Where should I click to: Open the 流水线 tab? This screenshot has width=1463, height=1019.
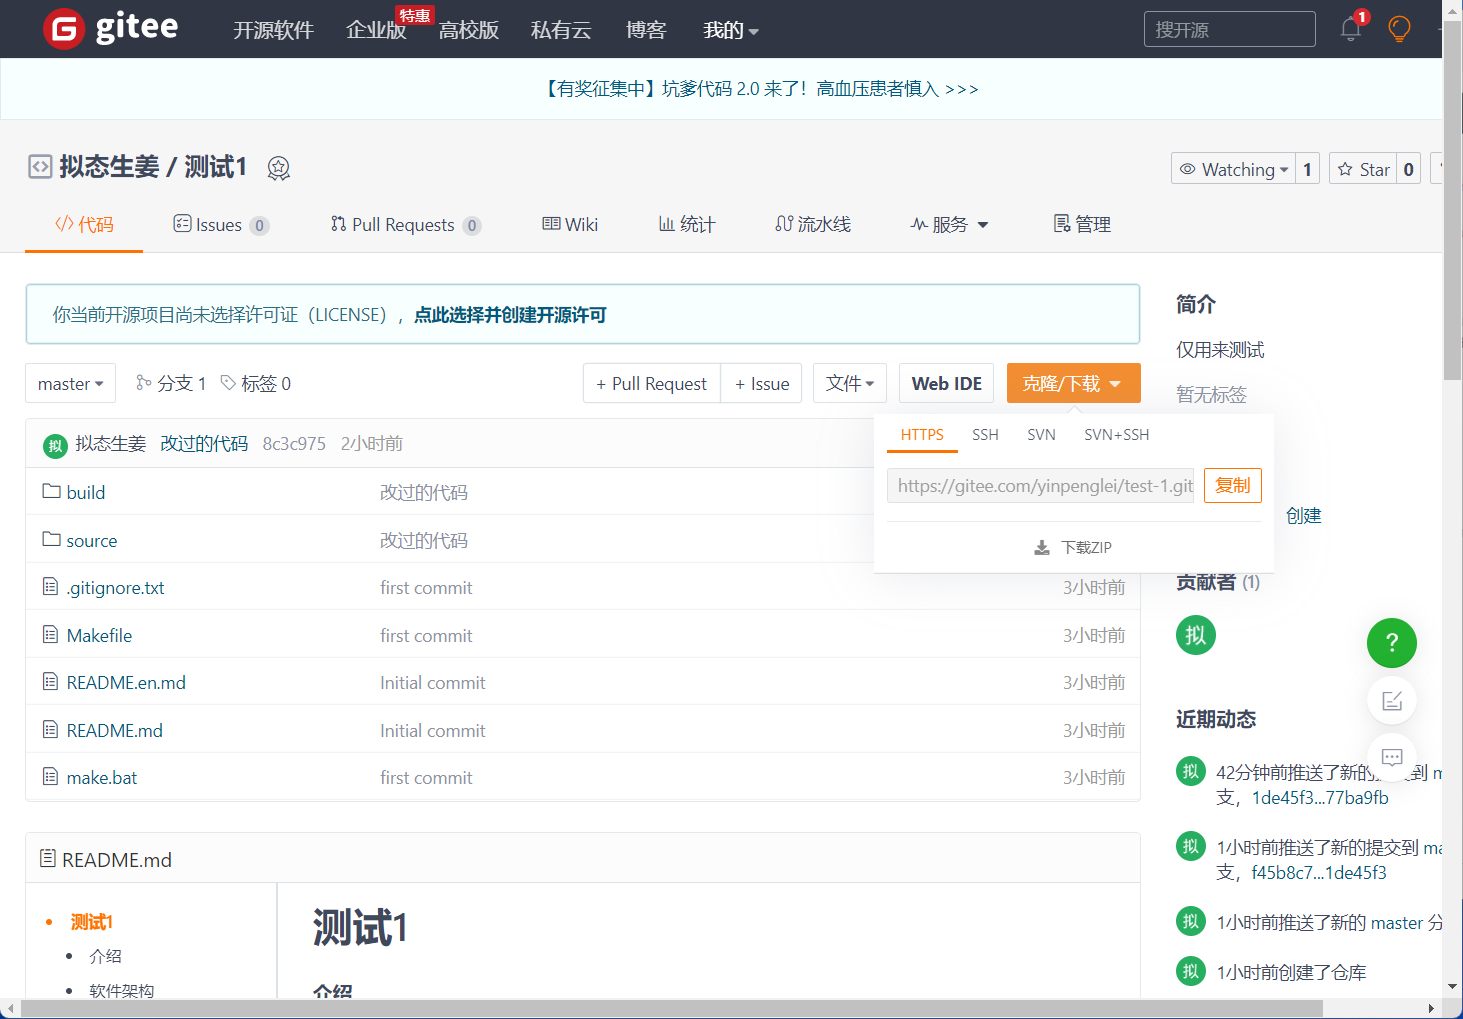[x=813, y=224]
